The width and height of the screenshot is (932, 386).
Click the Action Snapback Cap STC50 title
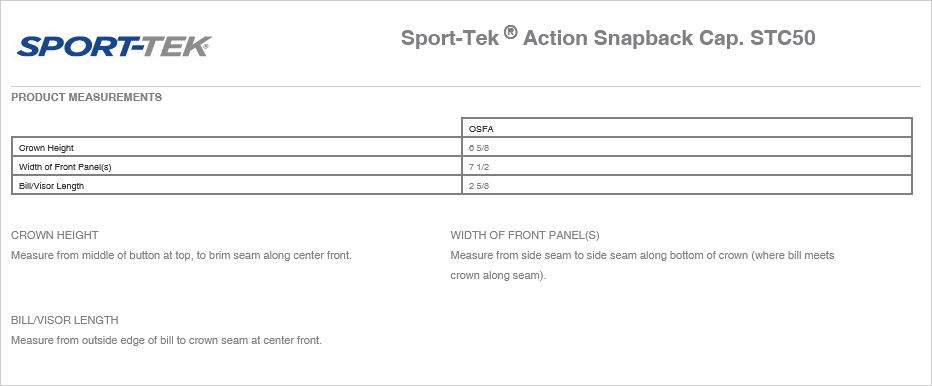coord(608,37)
